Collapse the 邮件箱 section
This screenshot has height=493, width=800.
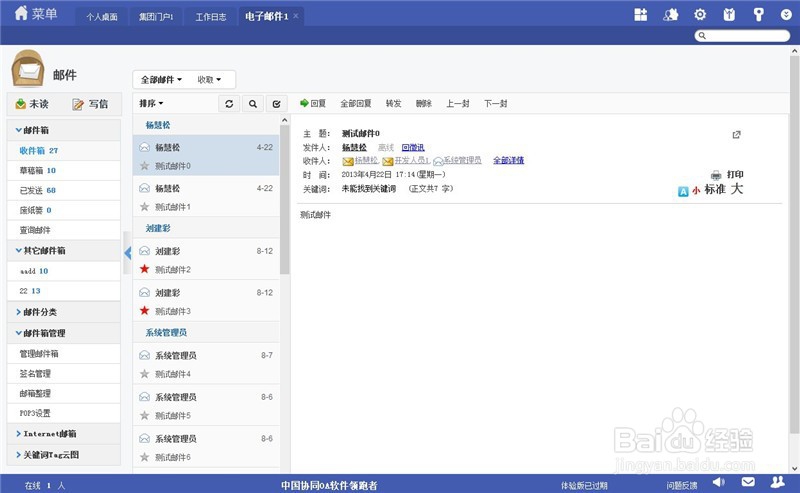pyautogui.click(x=64, y=130)
